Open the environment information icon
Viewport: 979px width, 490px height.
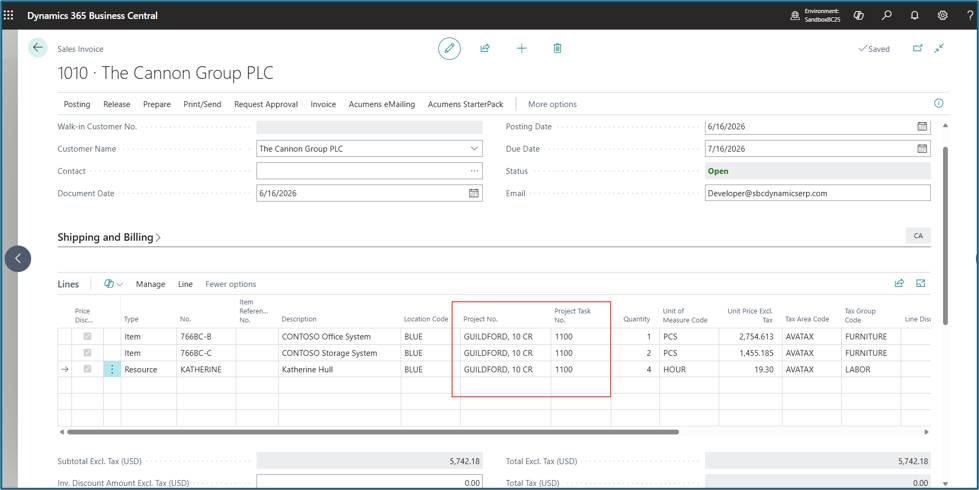795,16
